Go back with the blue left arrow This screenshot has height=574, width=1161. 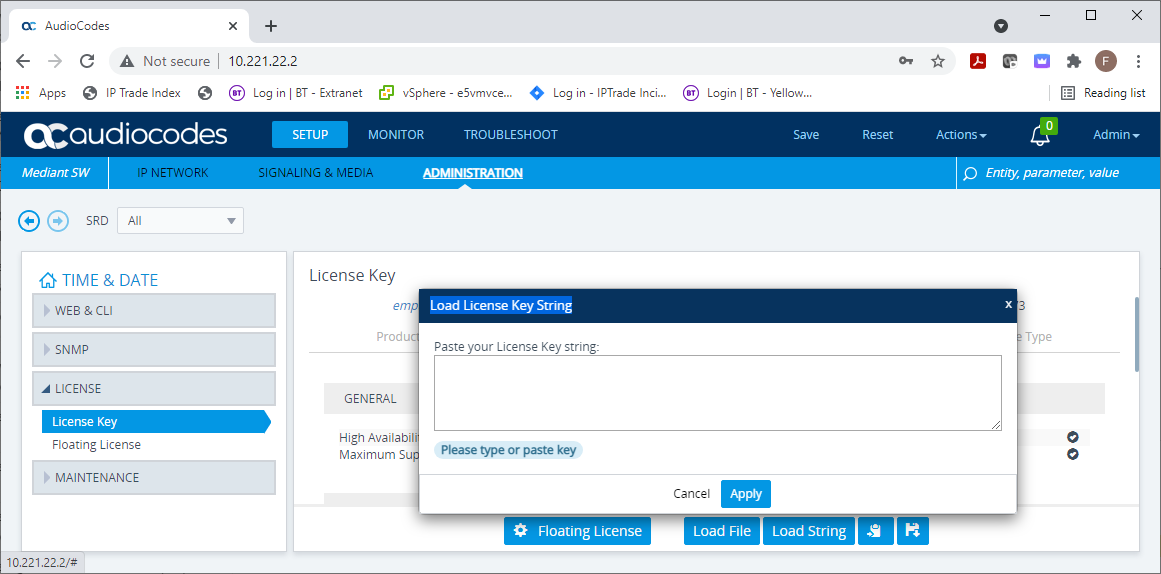click(x=29, y=221)
